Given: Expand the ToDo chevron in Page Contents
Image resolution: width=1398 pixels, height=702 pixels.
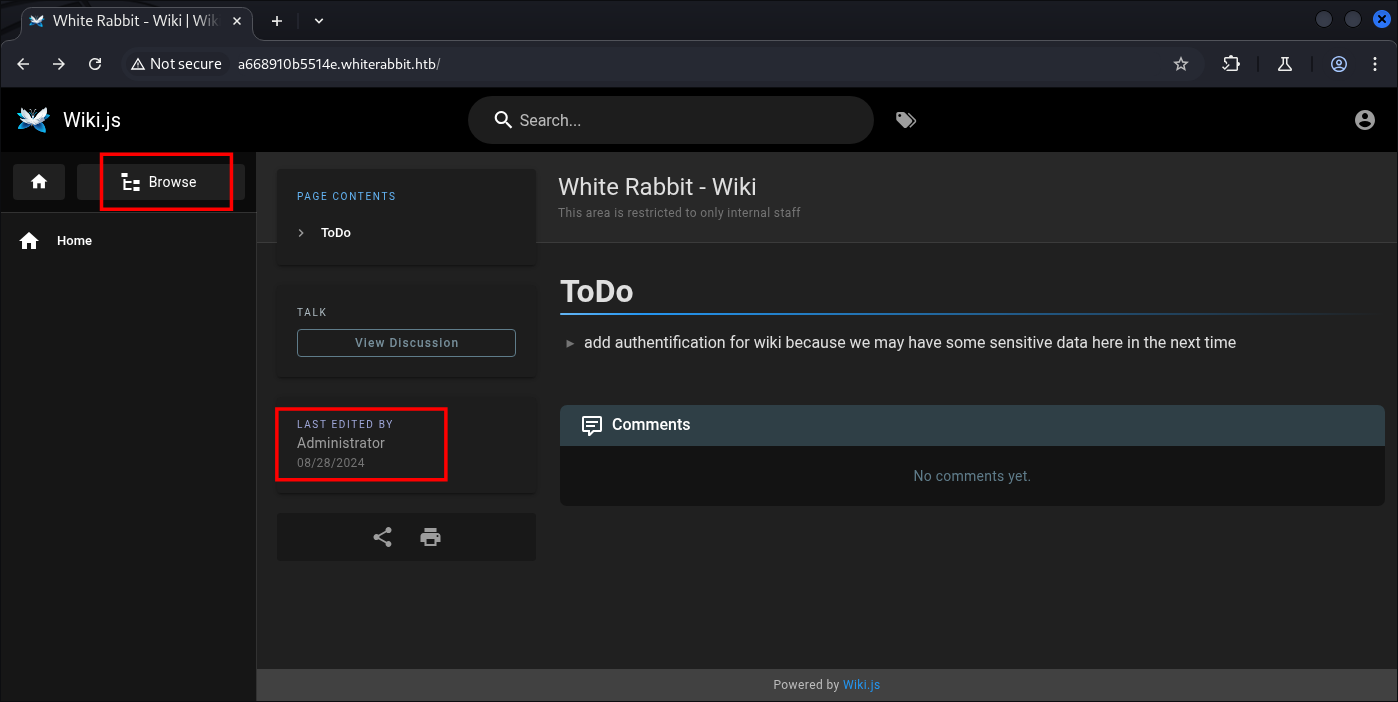Looking at the screenshot, I should pos(301,233).
